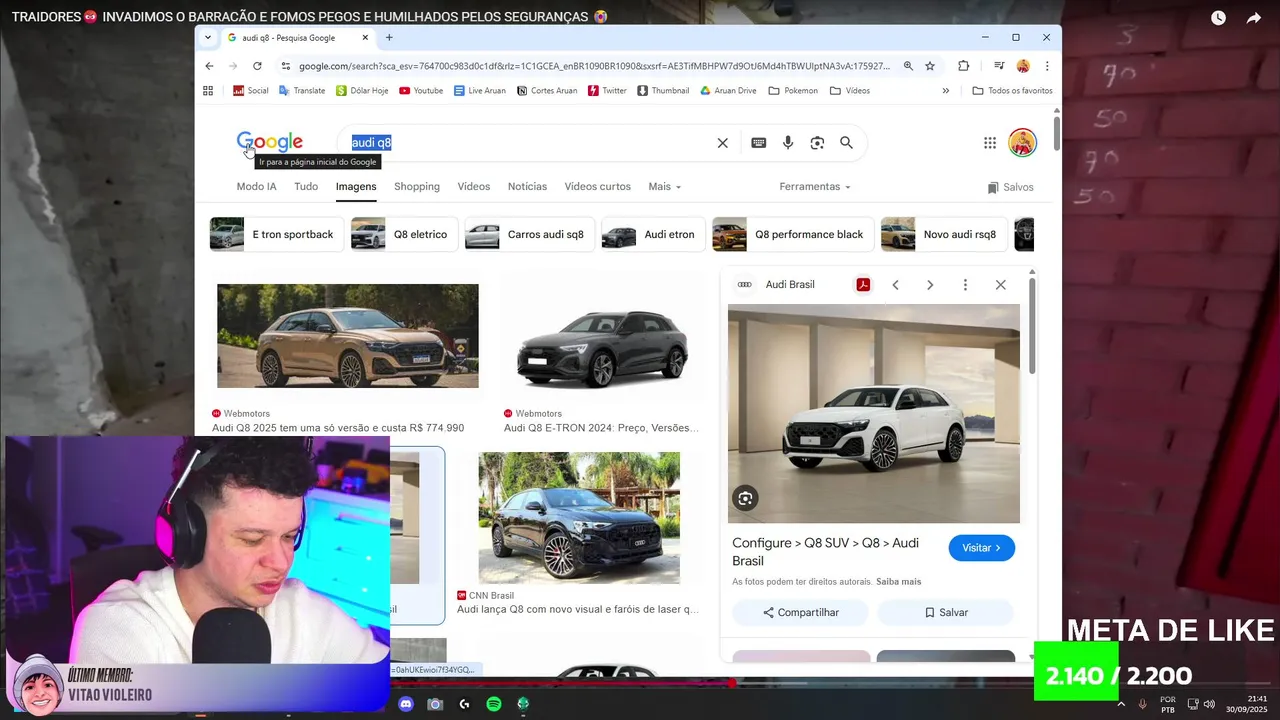The height and width of the screenshot is (720, 1280).
Task: Switch to the 'Modo IA' tab
Action: 256,187
